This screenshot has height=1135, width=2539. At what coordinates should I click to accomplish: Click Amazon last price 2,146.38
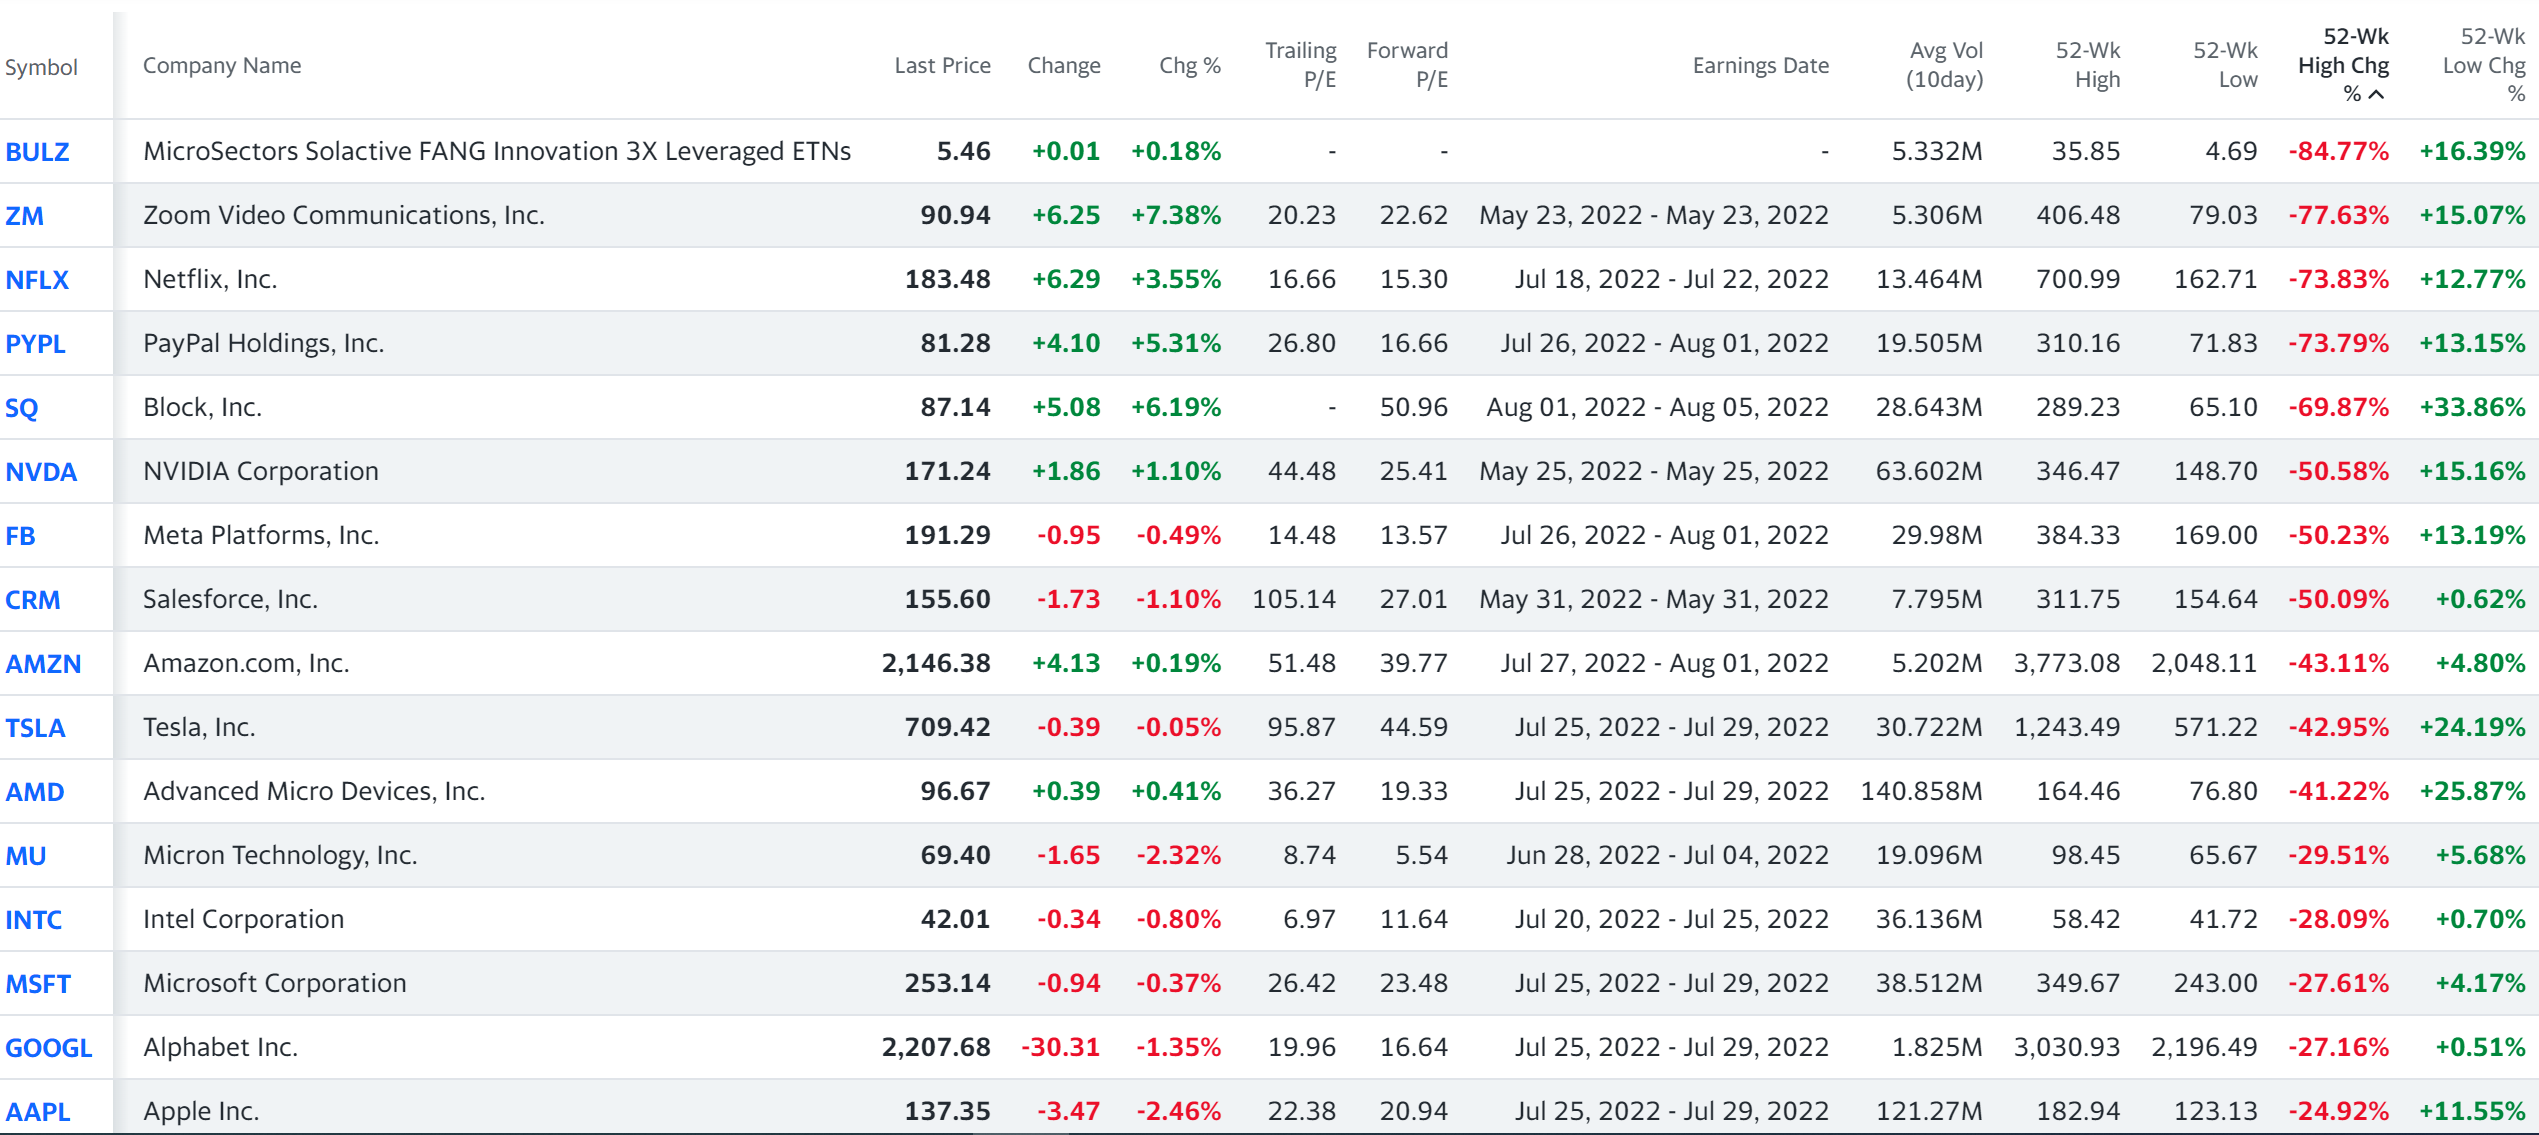pyautogui.click(x=936, y=663)
